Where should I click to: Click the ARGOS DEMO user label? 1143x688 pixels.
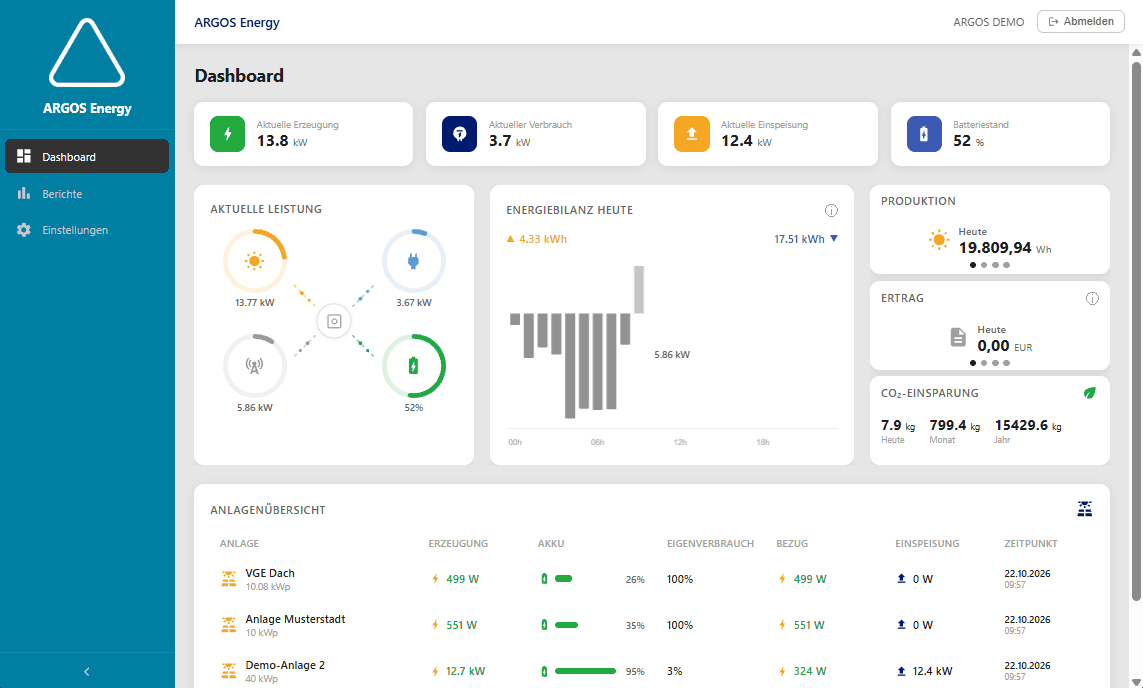point(988,22)
